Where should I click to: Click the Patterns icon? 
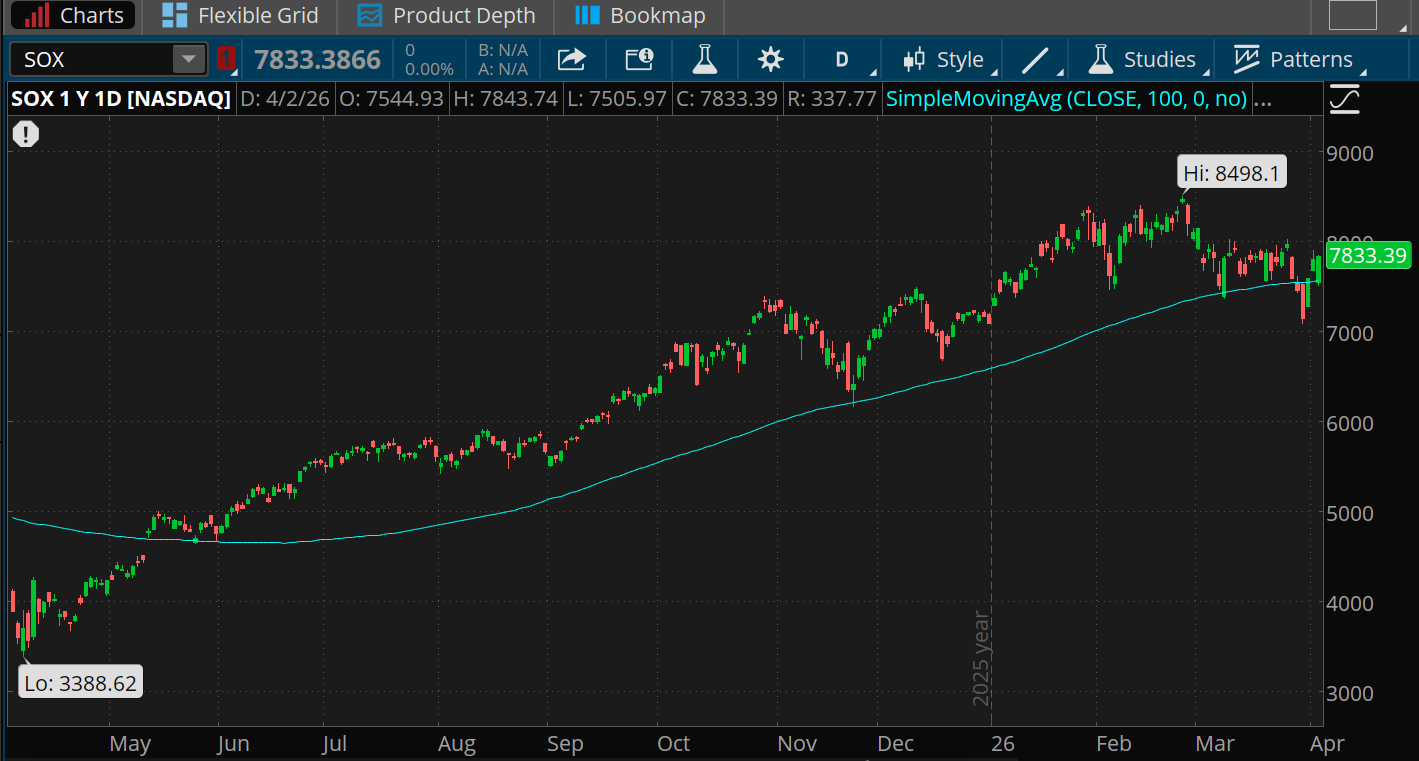coord(1247,59)
